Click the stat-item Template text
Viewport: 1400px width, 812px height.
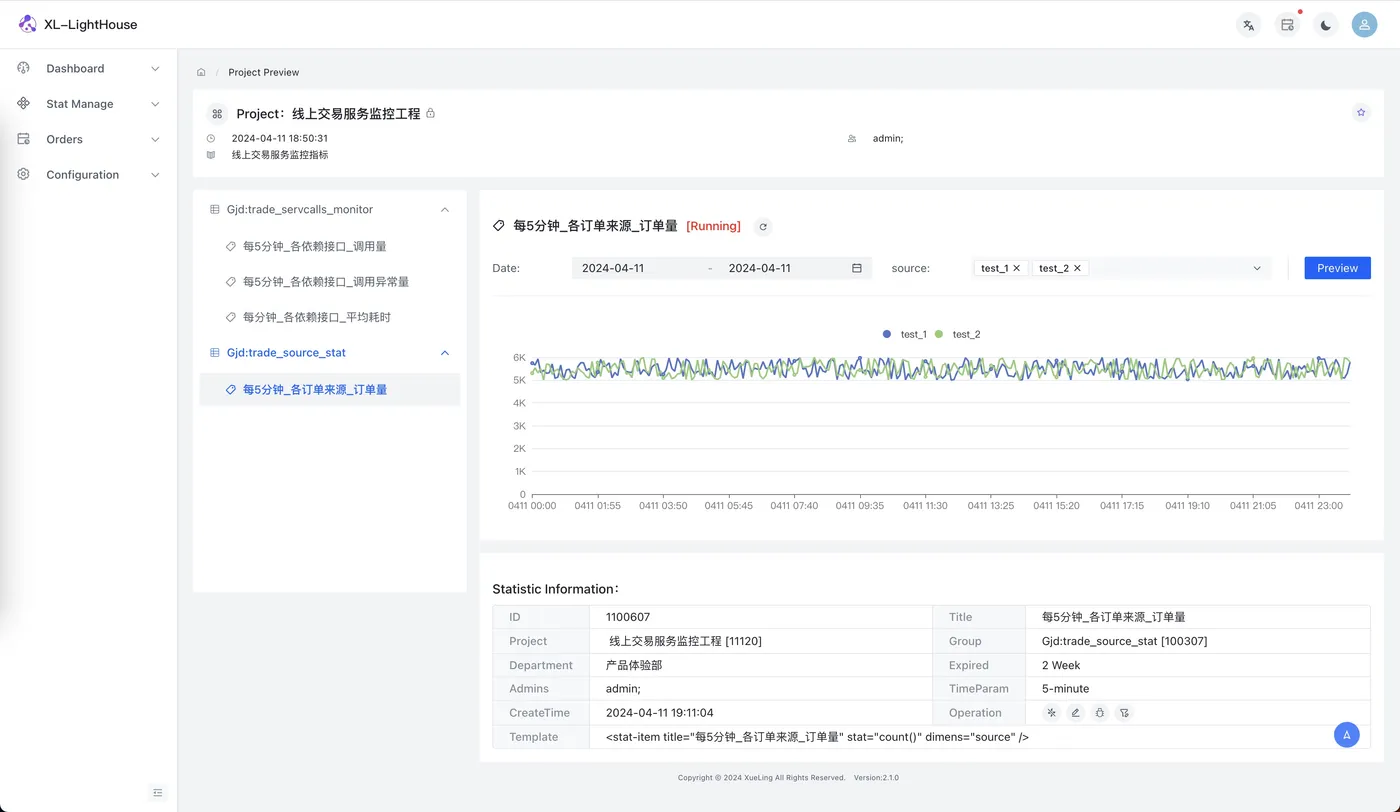817,737
